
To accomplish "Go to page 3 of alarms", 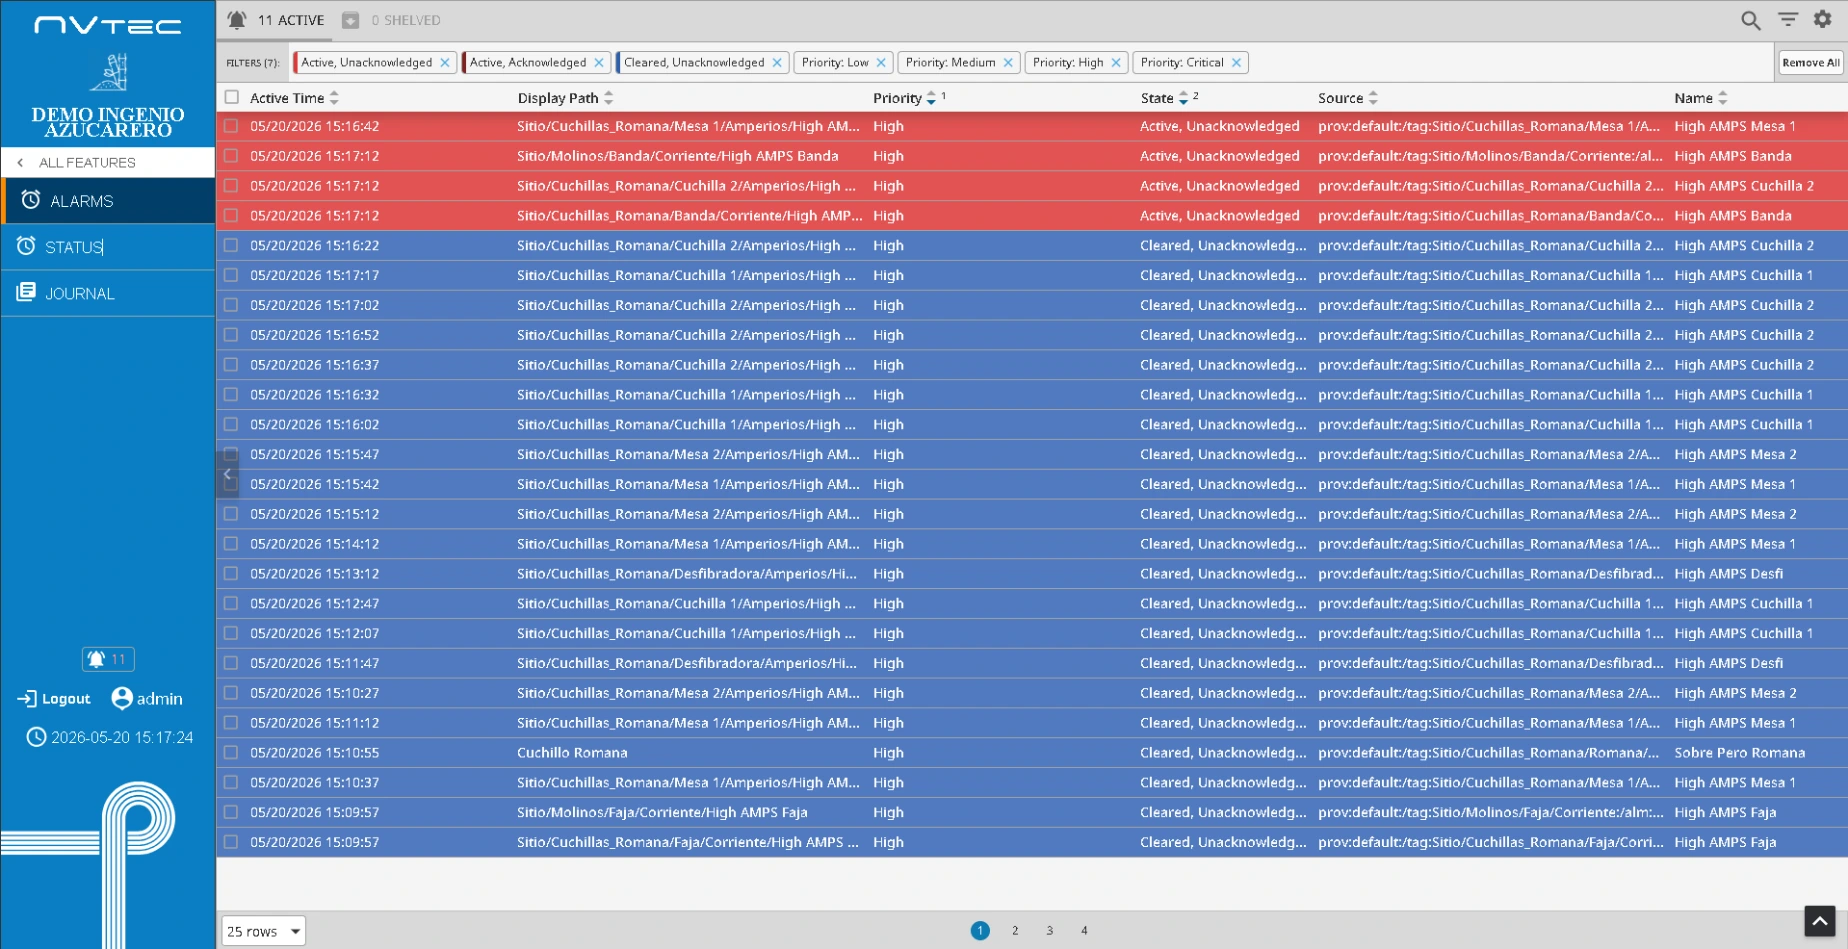I will click(x=1049, y=930).
